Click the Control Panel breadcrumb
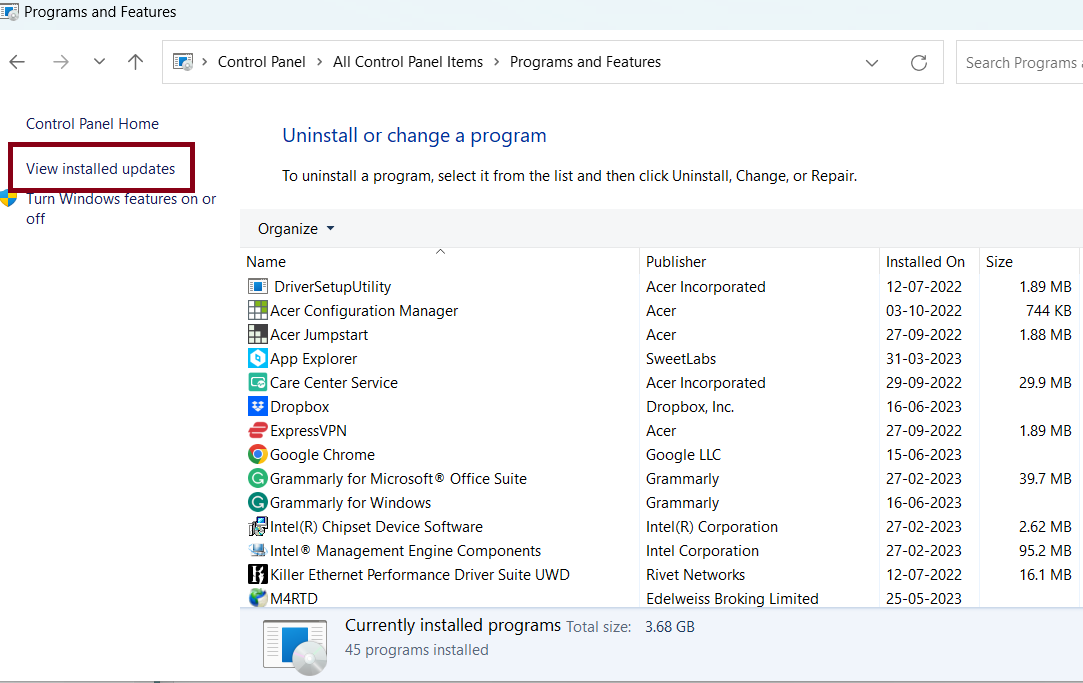The width and height of the screenshot is (1083, 683). pos(261,62)
